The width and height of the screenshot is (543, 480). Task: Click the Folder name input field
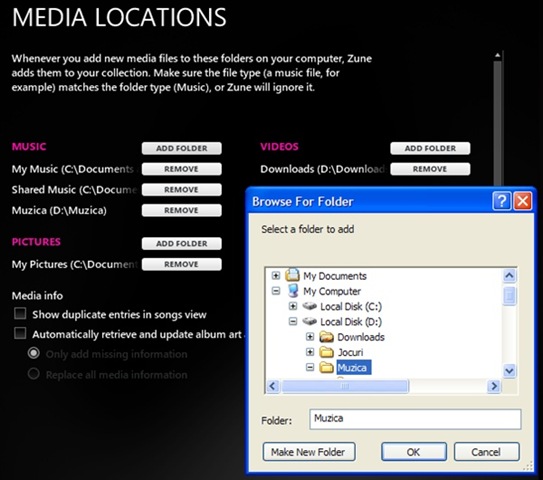click(x=415, y=419)
